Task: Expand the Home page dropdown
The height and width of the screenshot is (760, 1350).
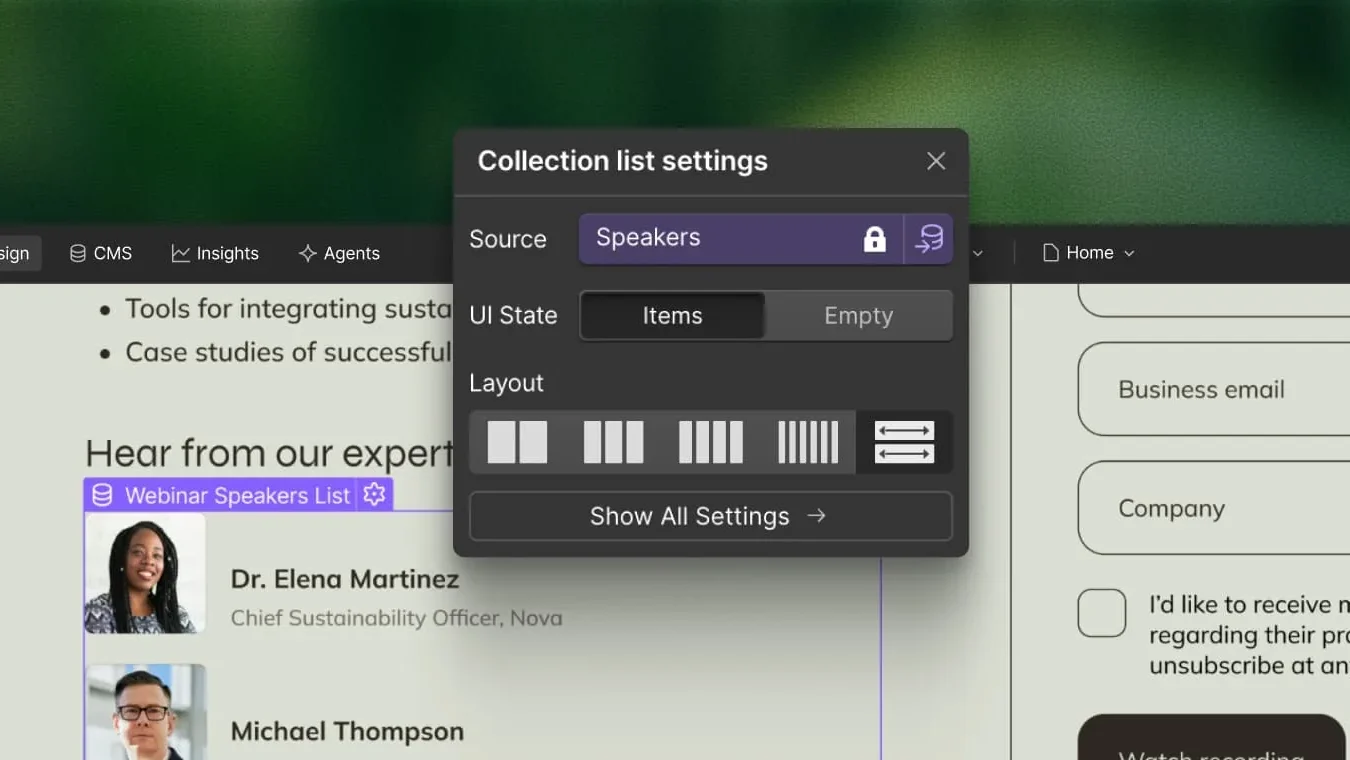Action: (1089, 253)
